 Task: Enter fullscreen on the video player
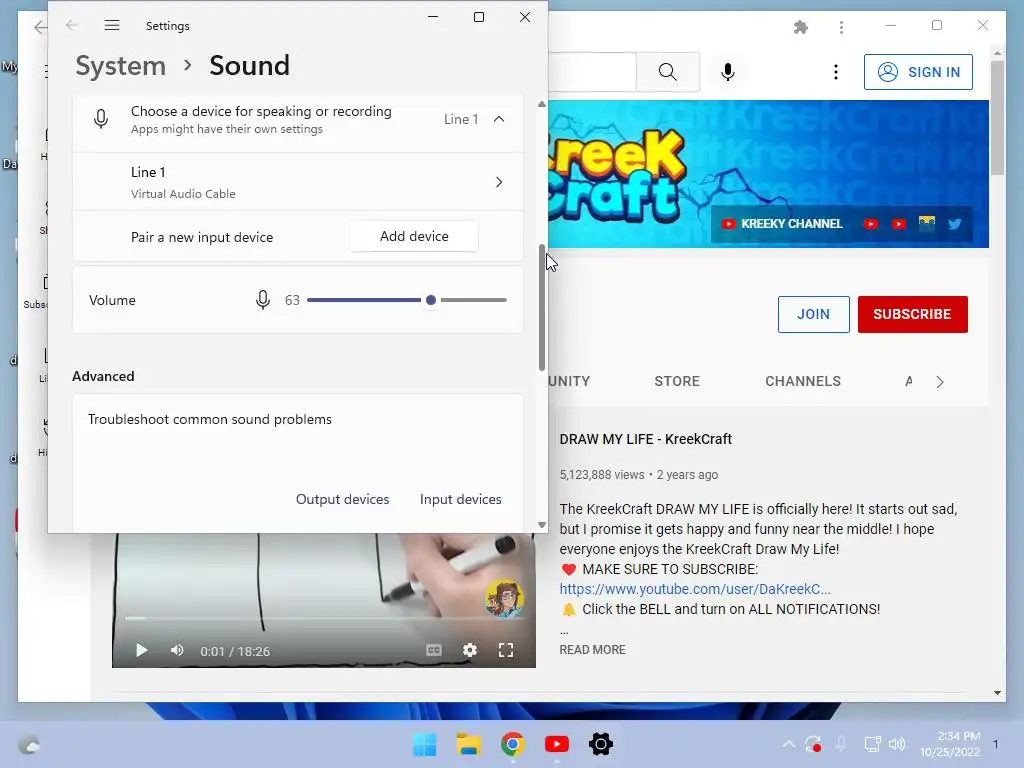coord(505,650)
